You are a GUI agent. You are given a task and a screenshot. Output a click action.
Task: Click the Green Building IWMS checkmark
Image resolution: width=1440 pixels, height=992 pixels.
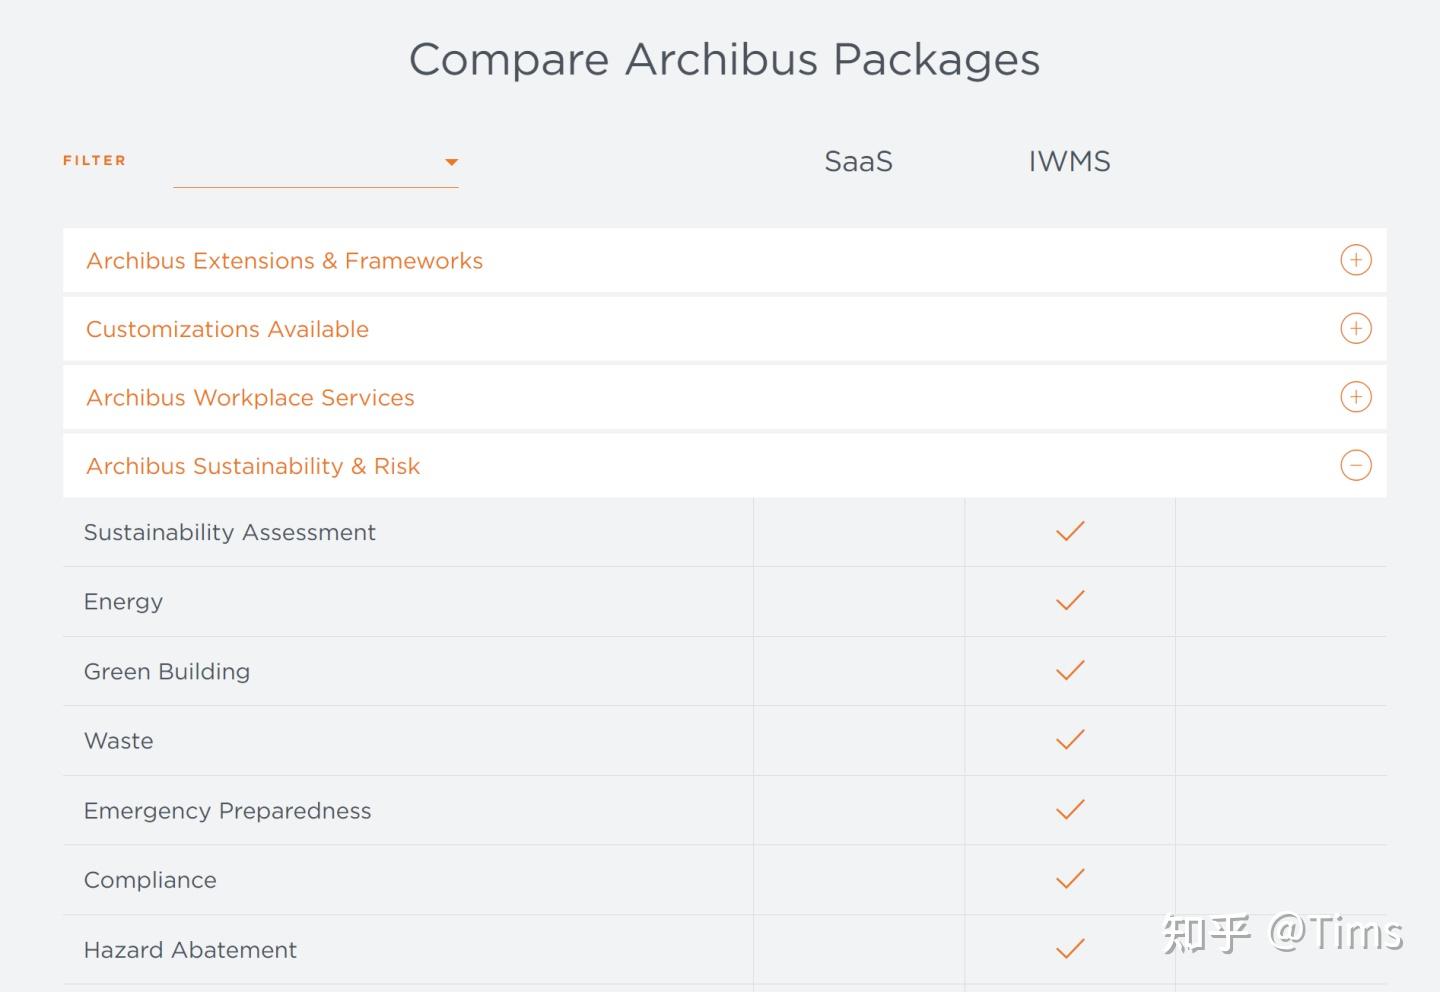click(1068, 670)
